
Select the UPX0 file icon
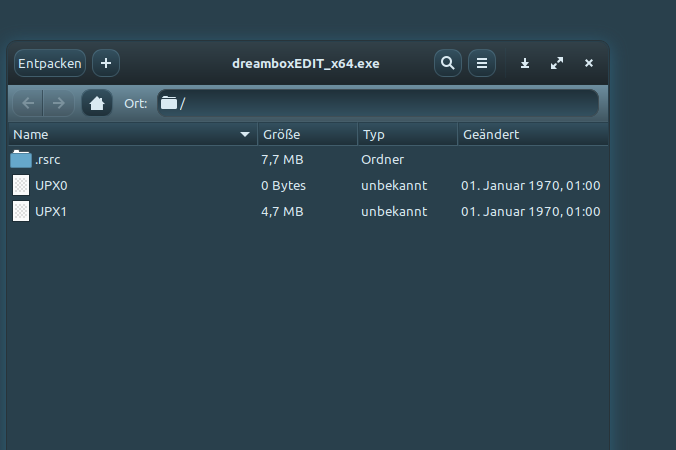point(21,185)
